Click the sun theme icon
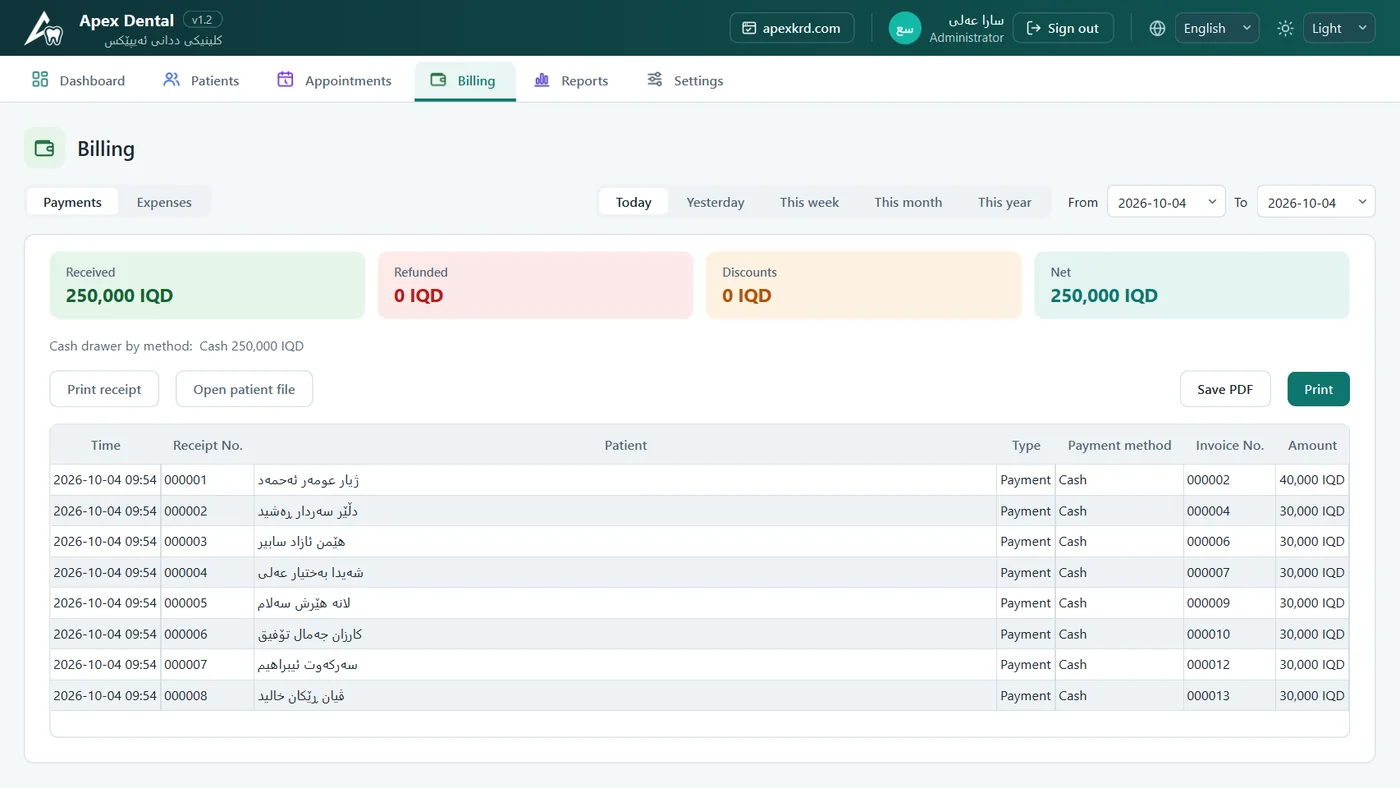Viewport: 1400px width, 788px height. click(x=1285, y=28)
